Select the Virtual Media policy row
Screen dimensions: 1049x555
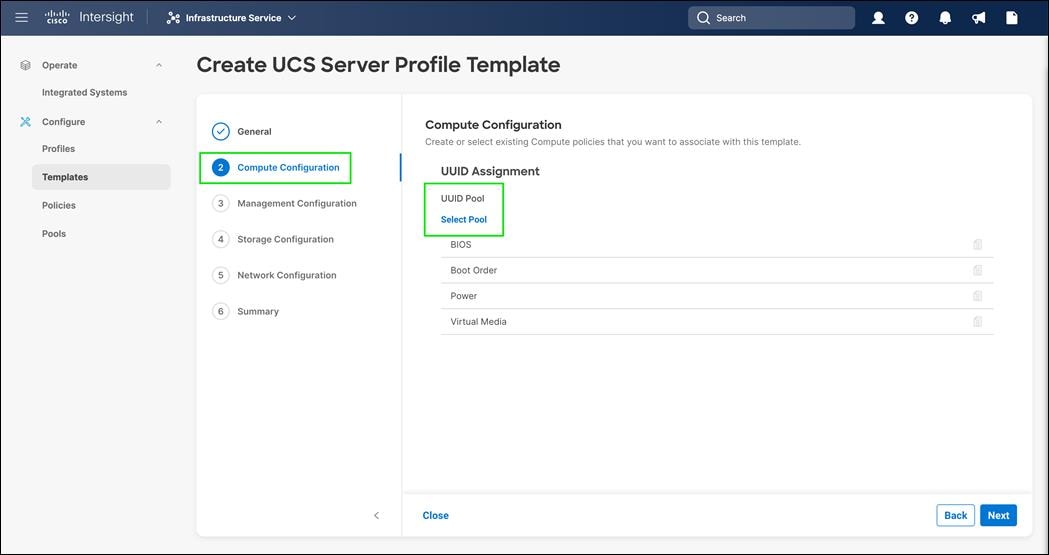pos(717,322)
